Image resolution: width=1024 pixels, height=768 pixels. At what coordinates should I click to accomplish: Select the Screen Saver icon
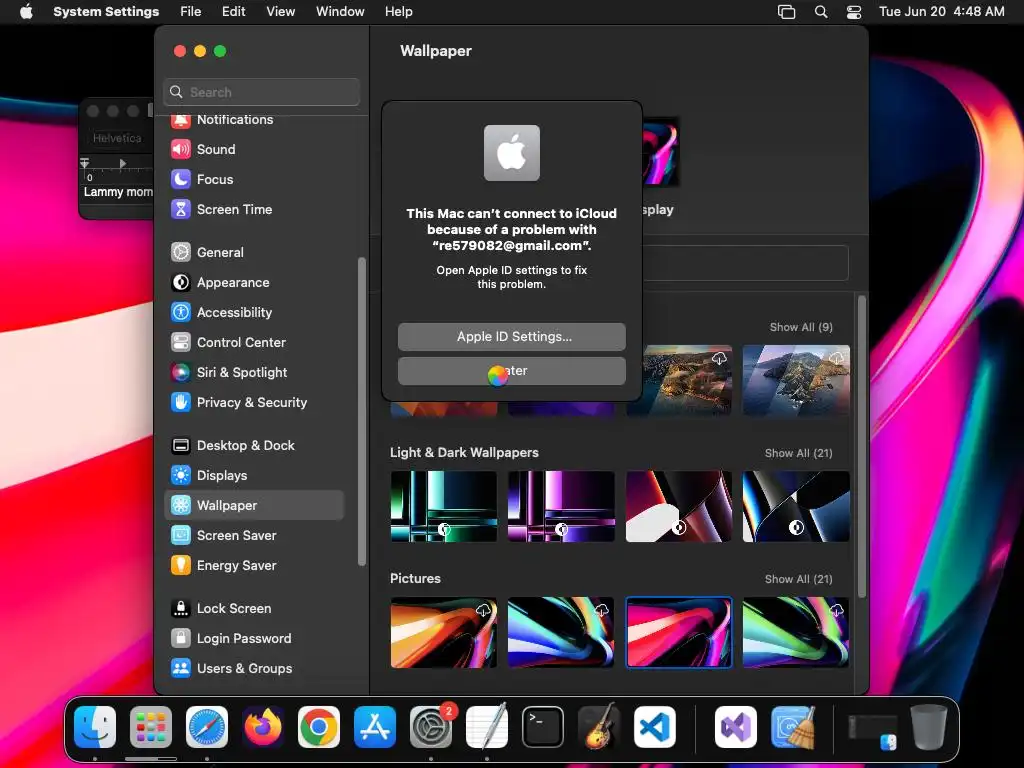181,536
